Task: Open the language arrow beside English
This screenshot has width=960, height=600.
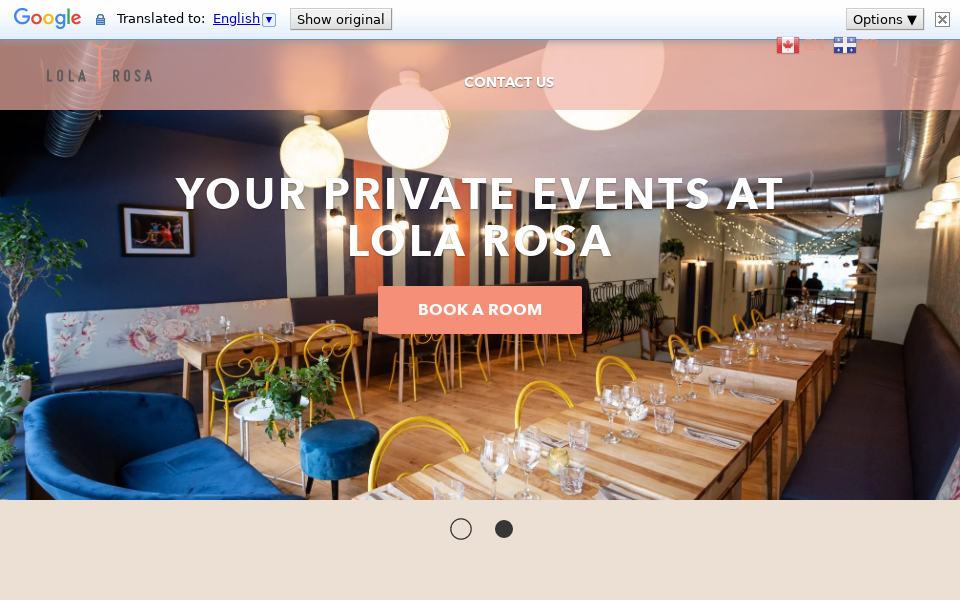Action: click(x=269, y=20)
